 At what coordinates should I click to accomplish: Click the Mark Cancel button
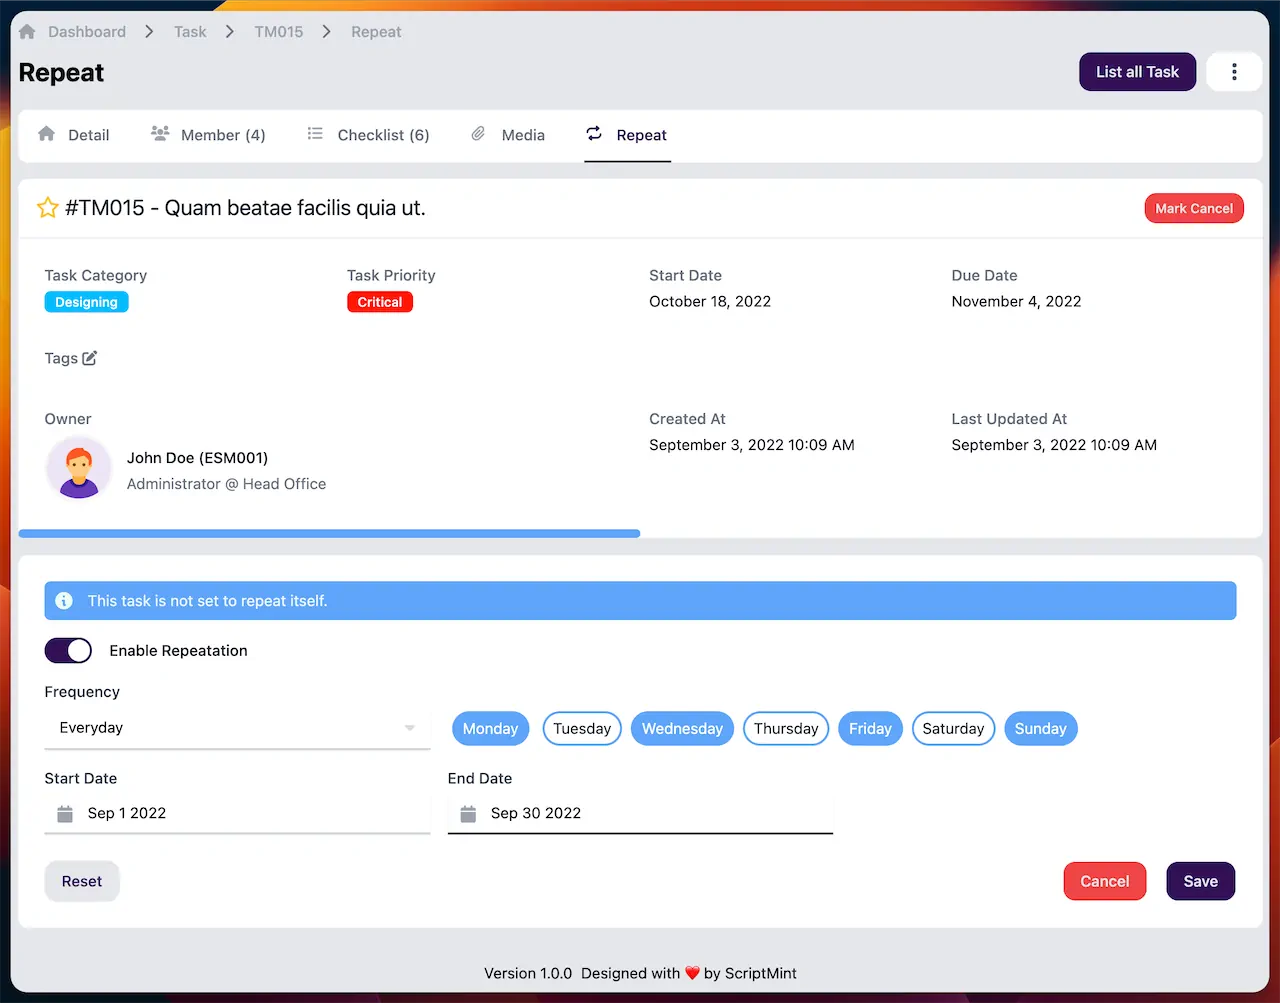(1194, 208)
